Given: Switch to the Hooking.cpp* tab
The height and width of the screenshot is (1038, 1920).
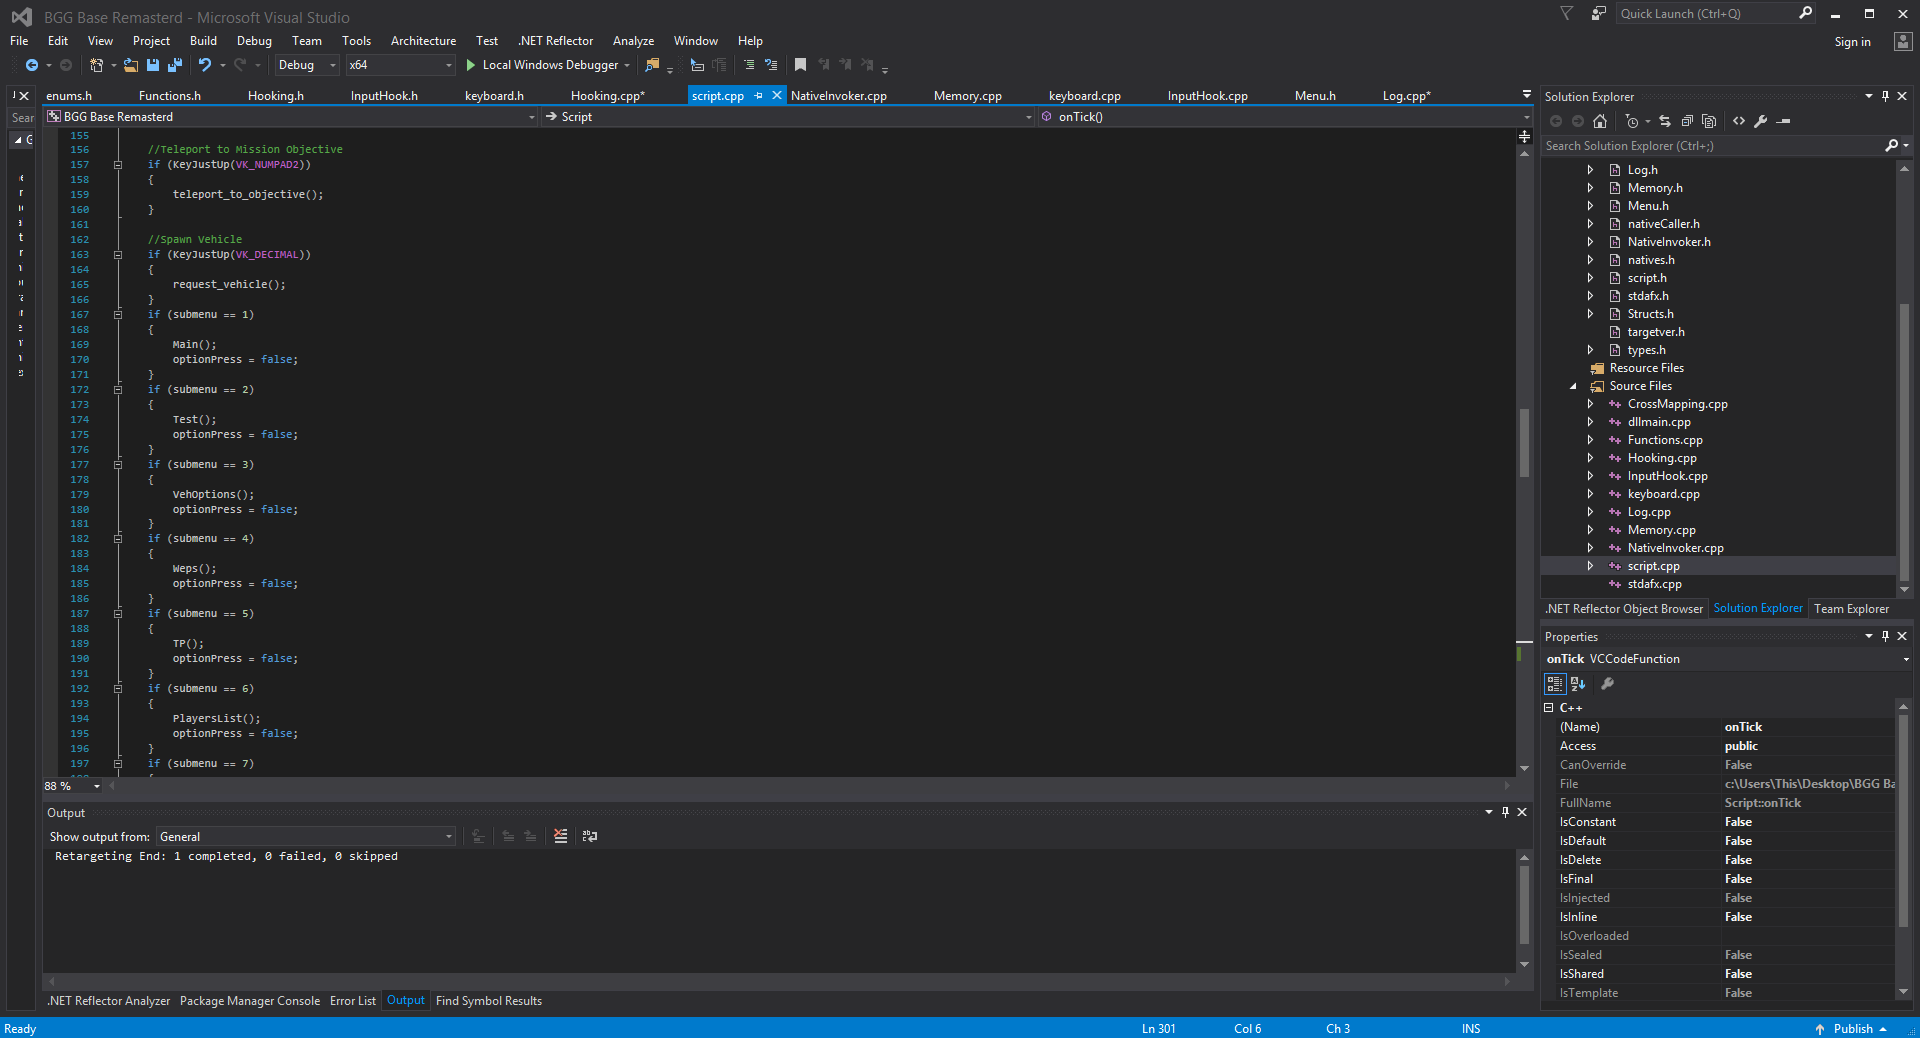Looking at the screenshot, I should coord(608,96).
